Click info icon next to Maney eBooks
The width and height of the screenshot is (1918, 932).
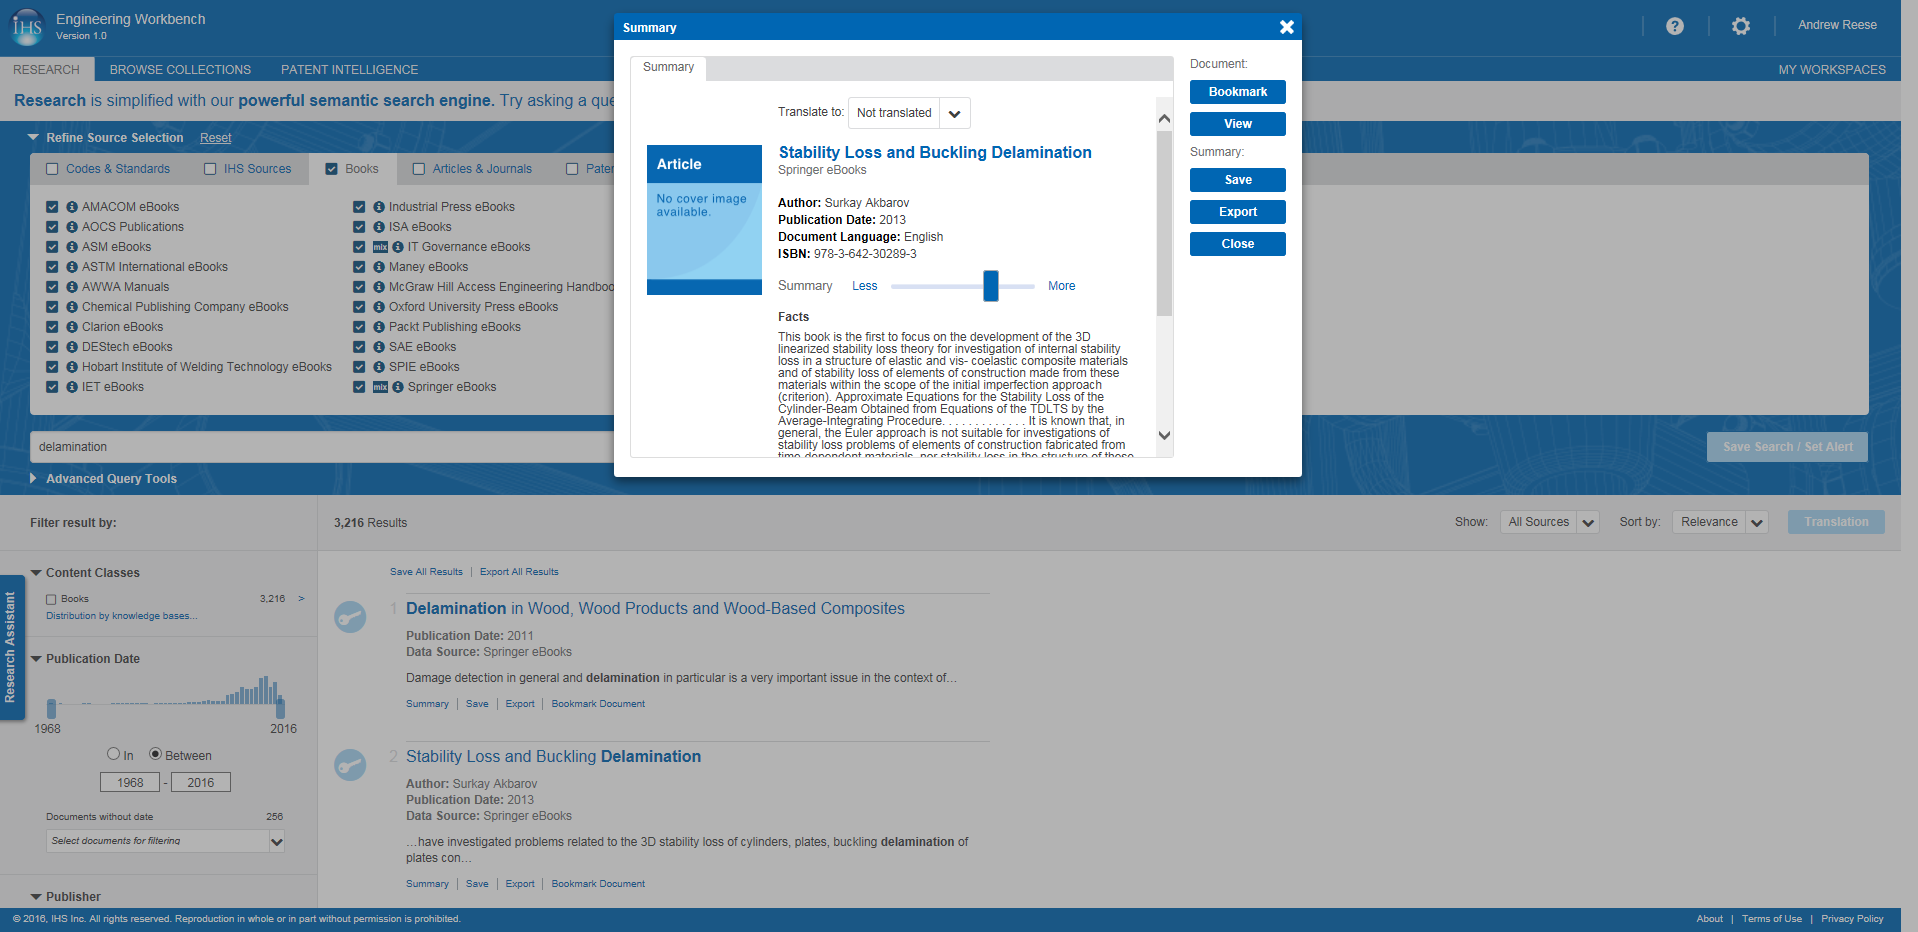379,267
